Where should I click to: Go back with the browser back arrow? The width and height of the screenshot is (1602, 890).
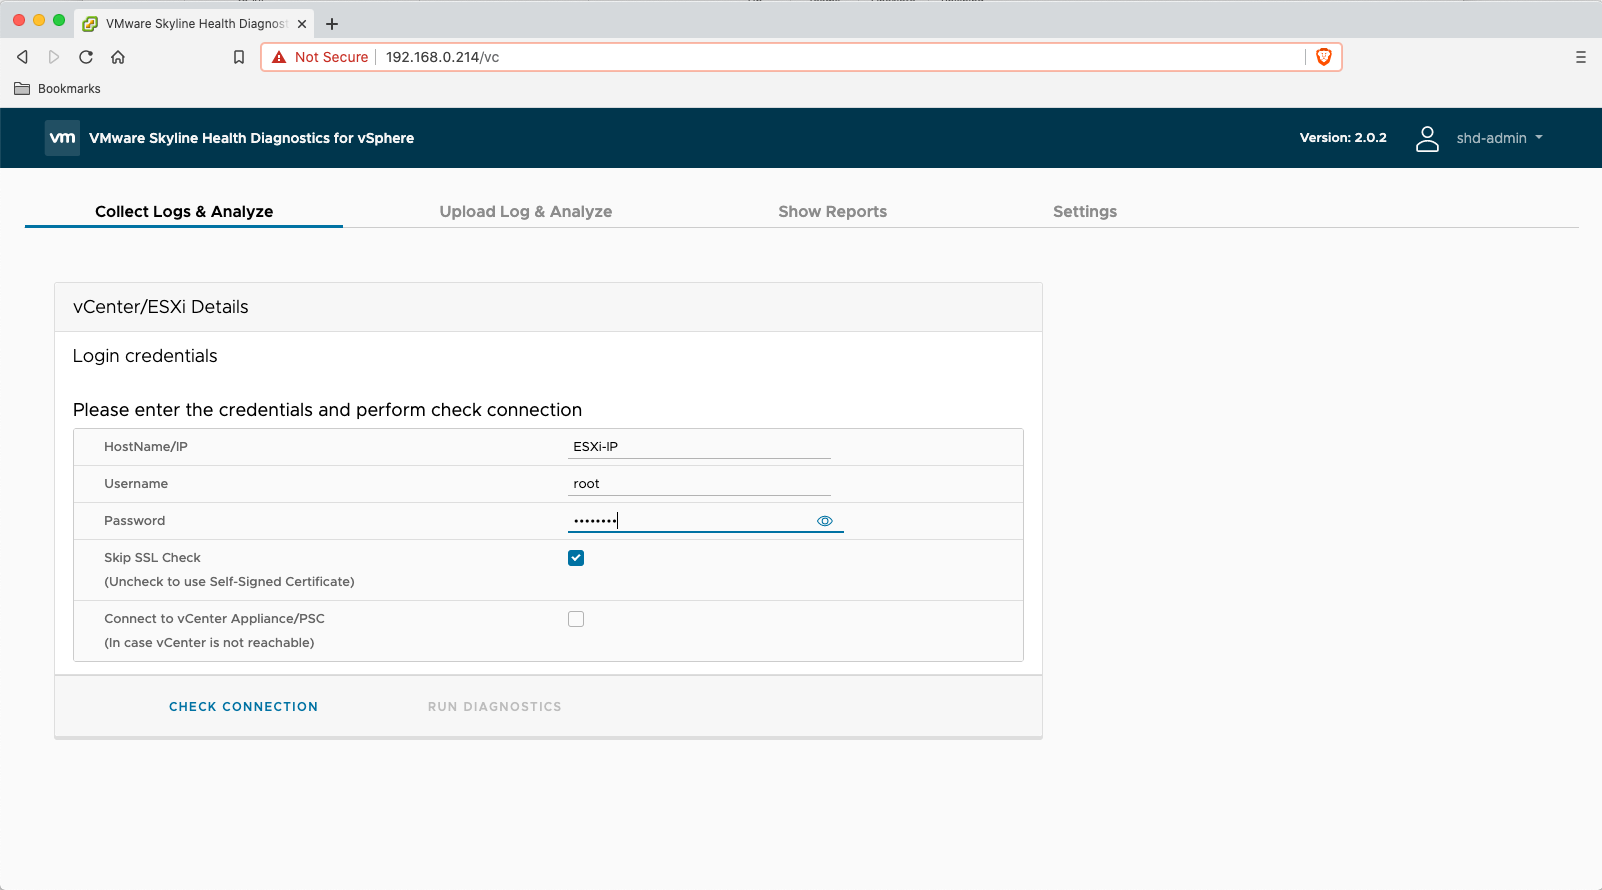(x=22, y=57)
